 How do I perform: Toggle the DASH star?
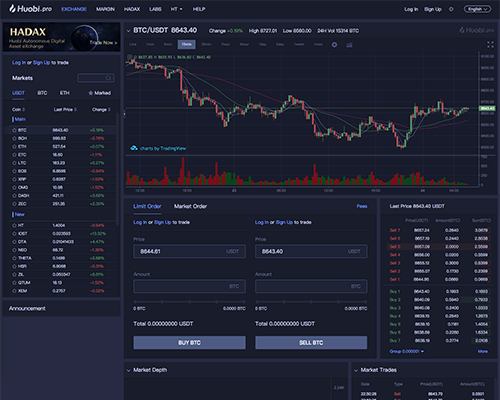point(14,195)
